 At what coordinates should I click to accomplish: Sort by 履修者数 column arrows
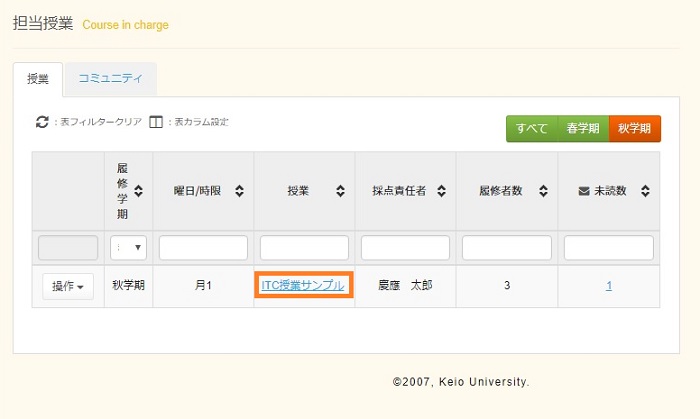coord(544,190)
